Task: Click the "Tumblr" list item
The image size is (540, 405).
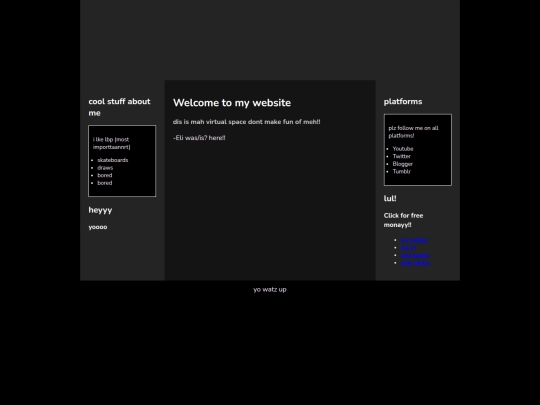Action: pos(402,172)
